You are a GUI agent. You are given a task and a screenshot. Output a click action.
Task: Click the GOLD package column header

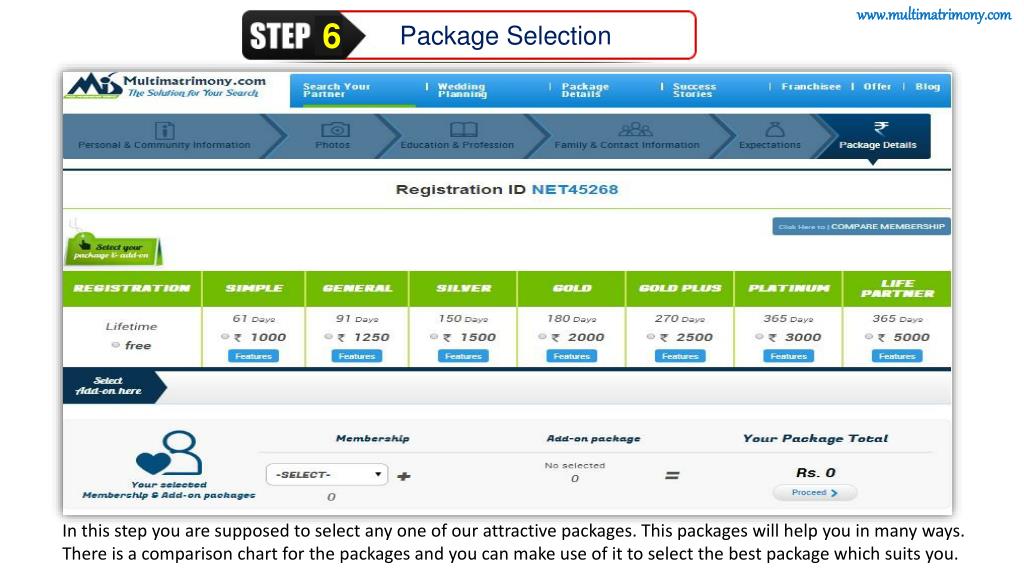[572, 289]
